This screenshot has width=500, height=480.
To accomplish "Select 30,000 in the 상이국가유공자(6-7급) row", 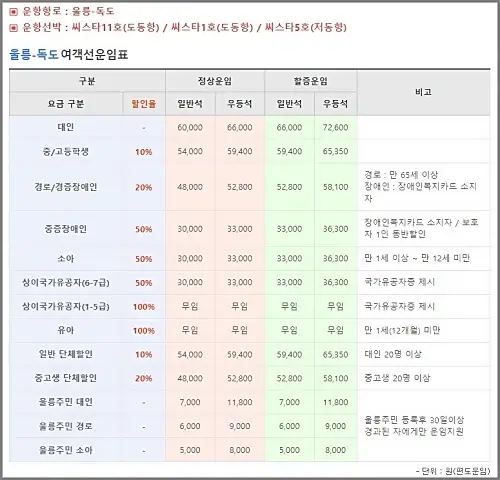I will [190, 282].
